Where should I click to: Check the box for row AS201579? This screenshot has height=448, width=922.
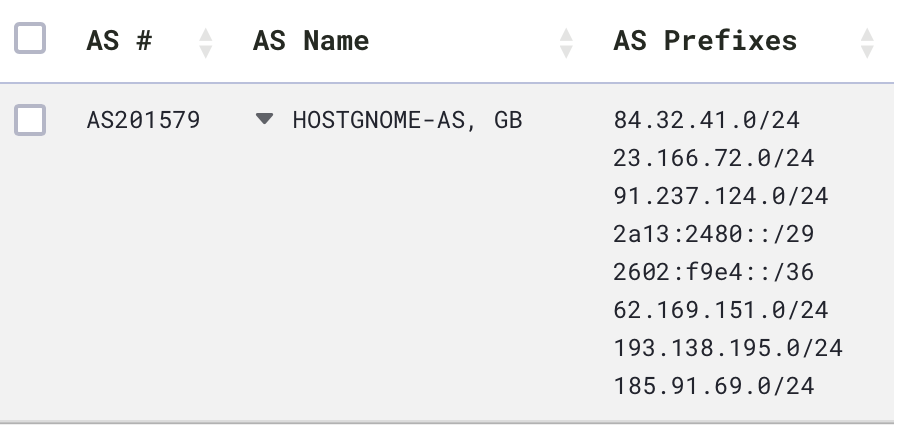30,121
